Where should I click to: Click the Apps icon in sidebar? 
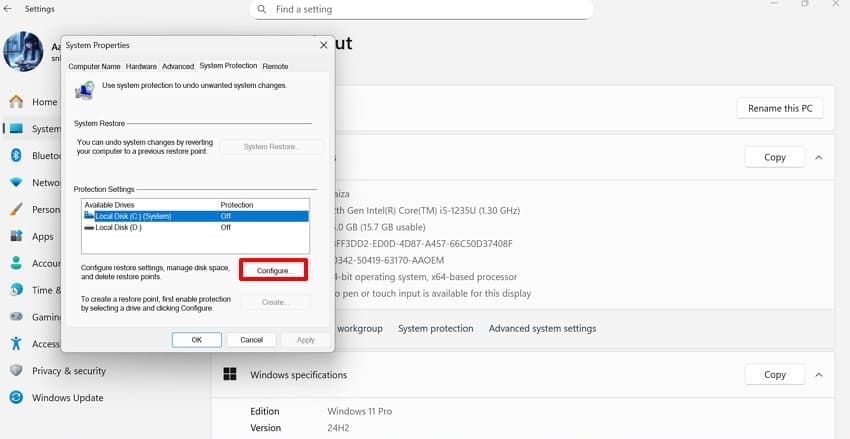coord(16,236)
